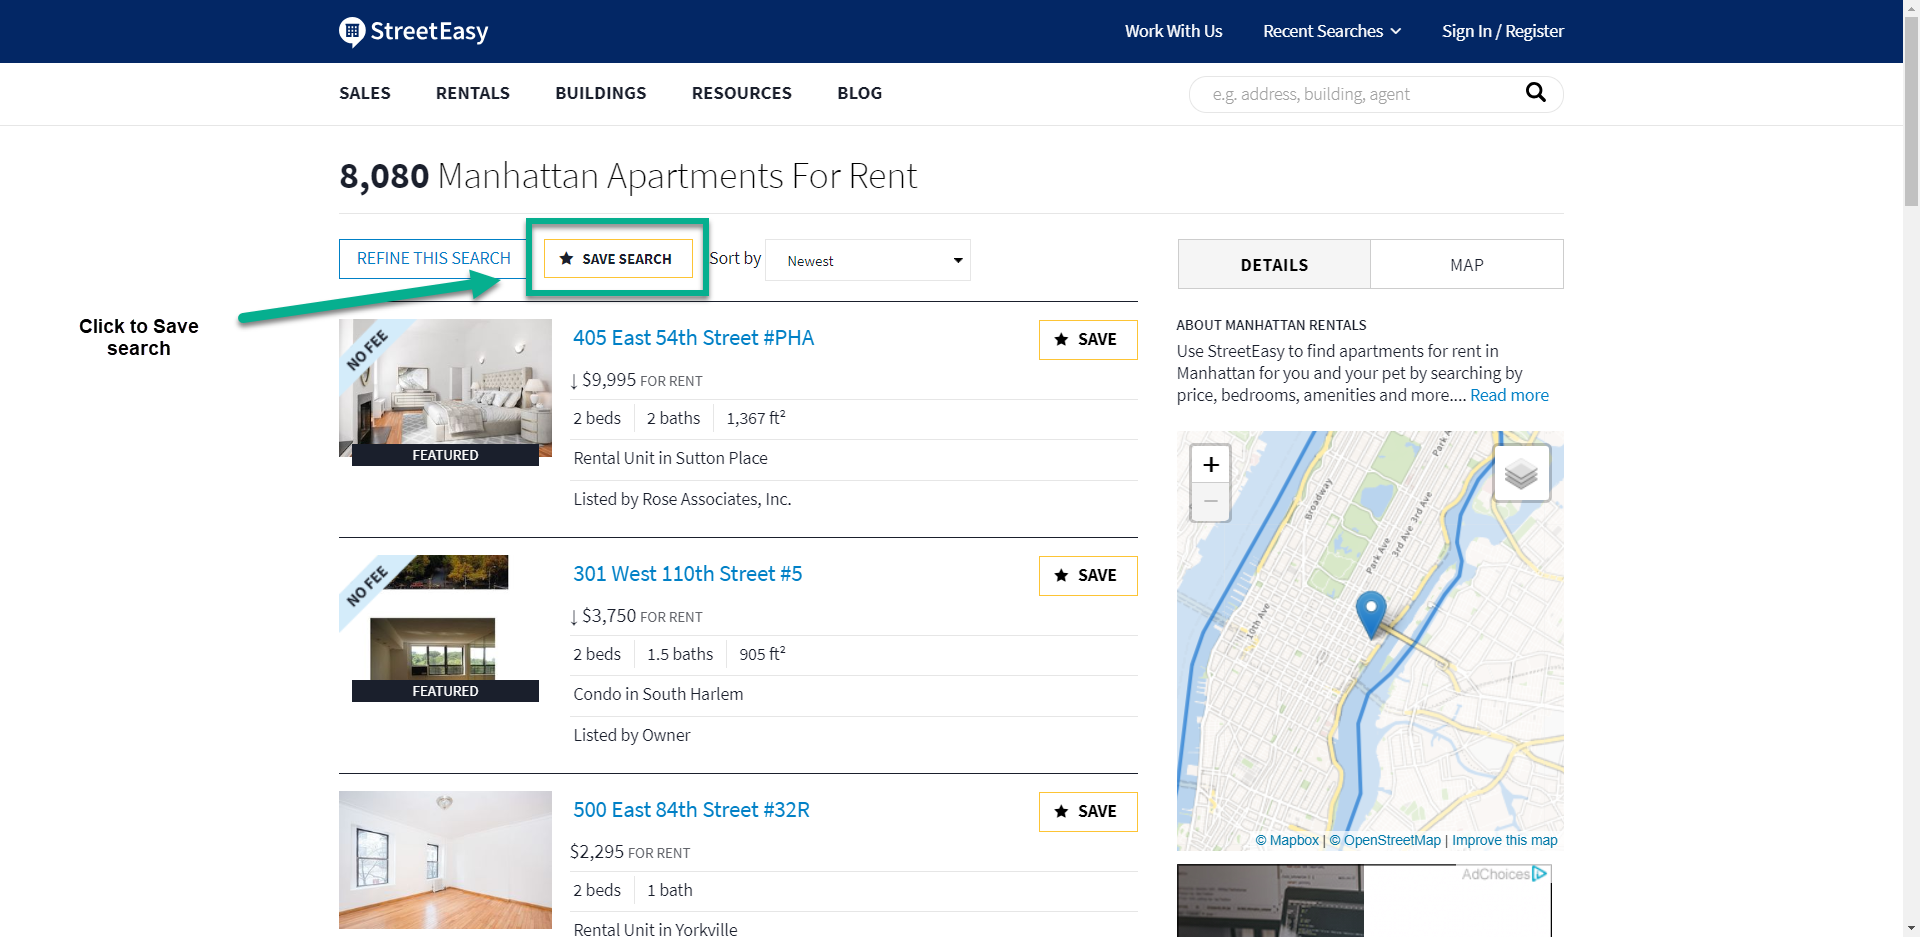Click the blue map location pin
1920x937 pixels.
1371,614
